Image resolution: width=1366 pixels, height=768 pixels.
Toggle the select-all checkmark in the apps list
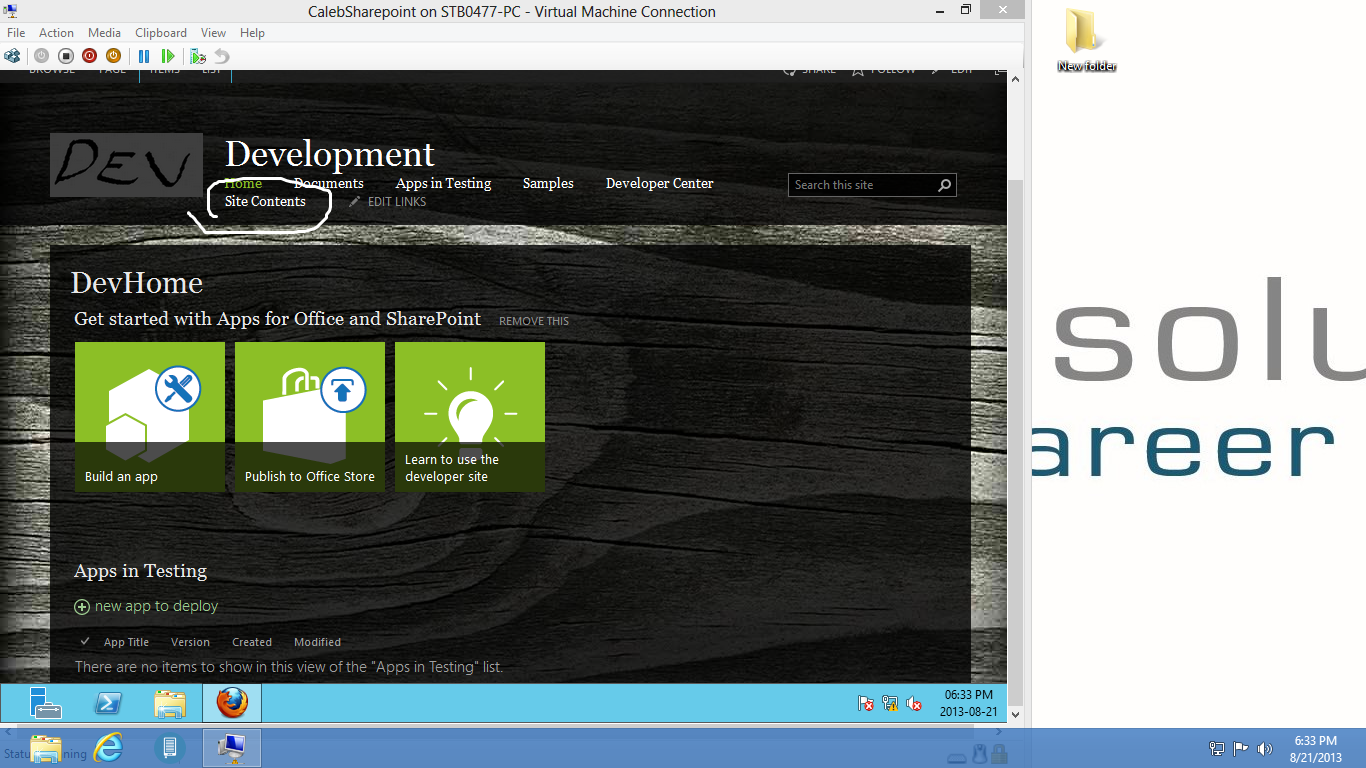[x=85, y=642]
